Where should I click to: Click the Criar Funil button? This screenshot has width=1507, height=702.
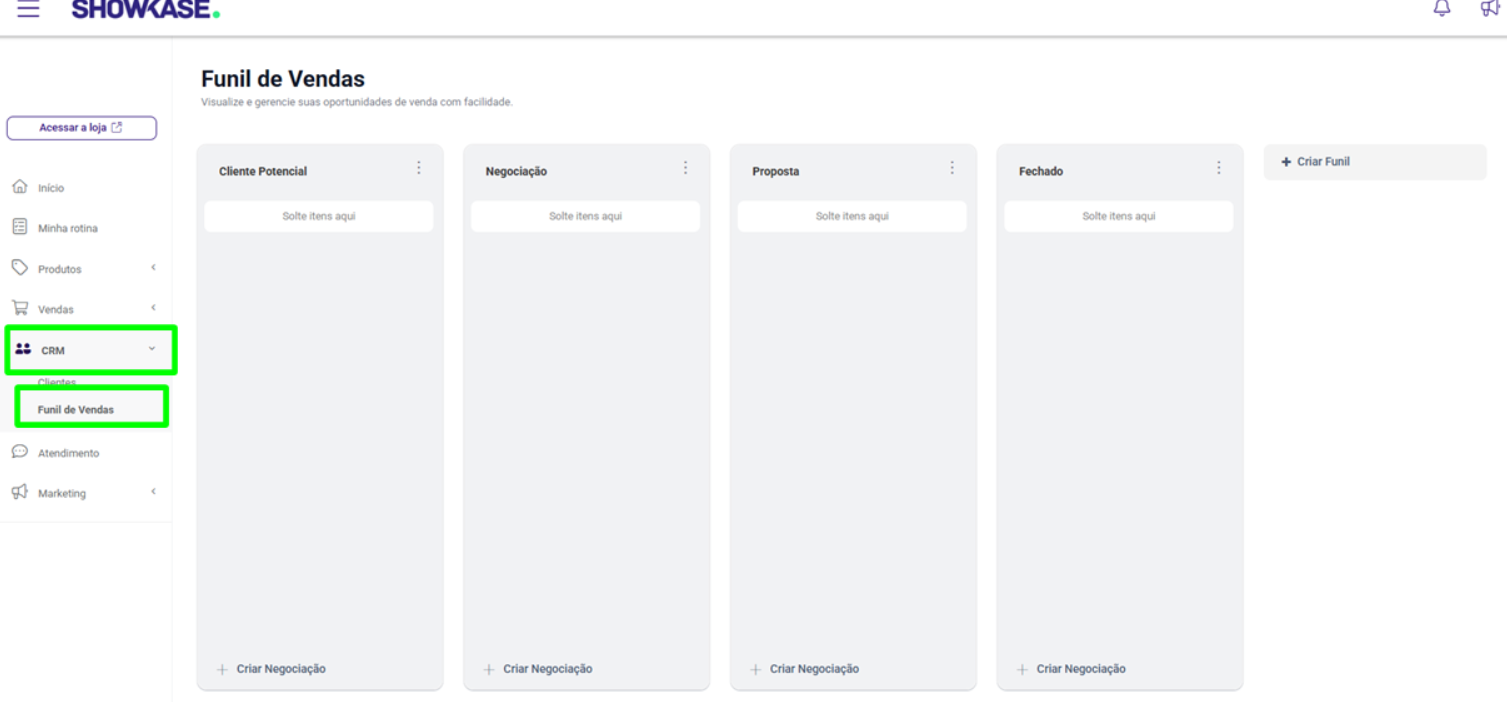click(1322, 162)
